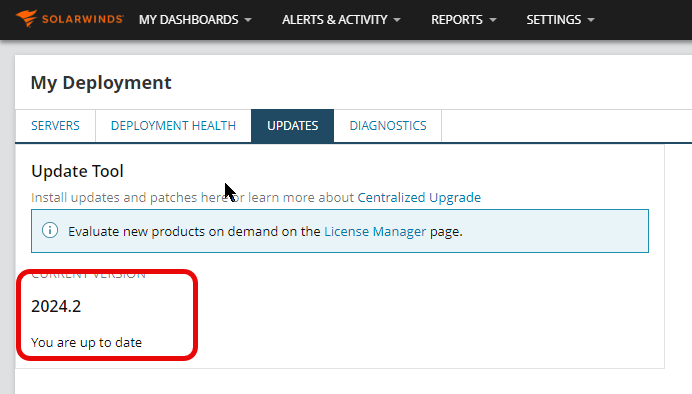Click the 2024.2 version number
The width and height of the screenshot is (692, 394).
tap(56, 306)
